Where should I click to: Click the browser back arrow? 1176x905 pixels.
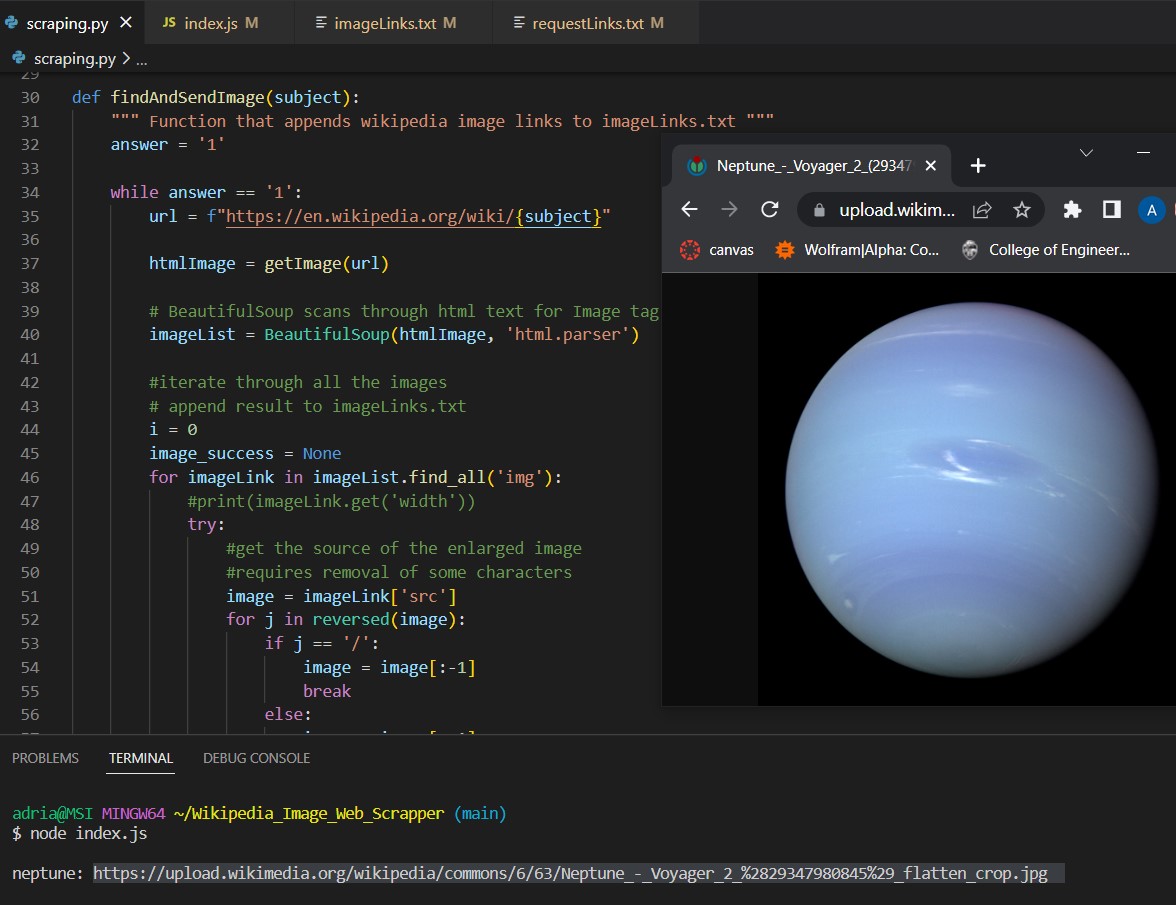[x=689, y=209]
